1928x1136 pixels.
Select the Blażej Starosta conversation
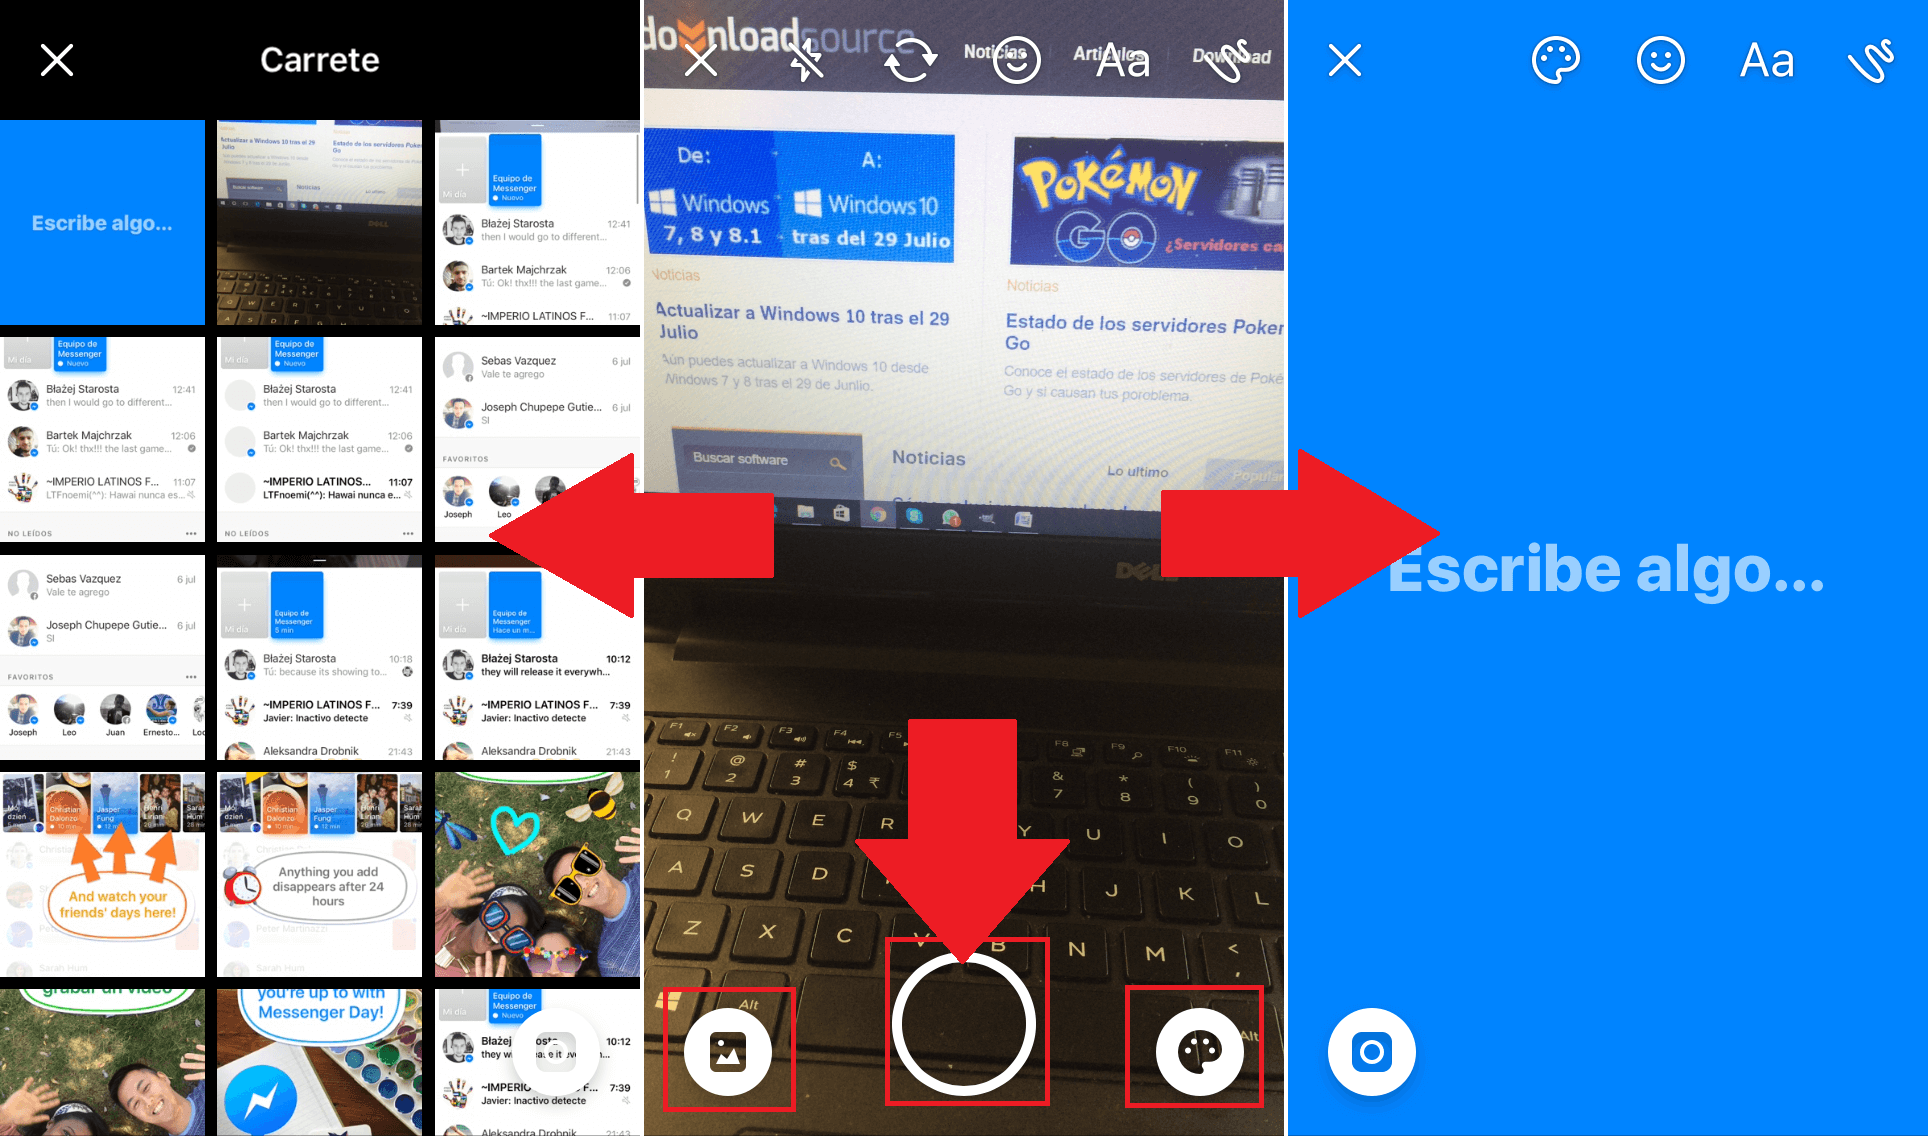click(x=105, y=398)
